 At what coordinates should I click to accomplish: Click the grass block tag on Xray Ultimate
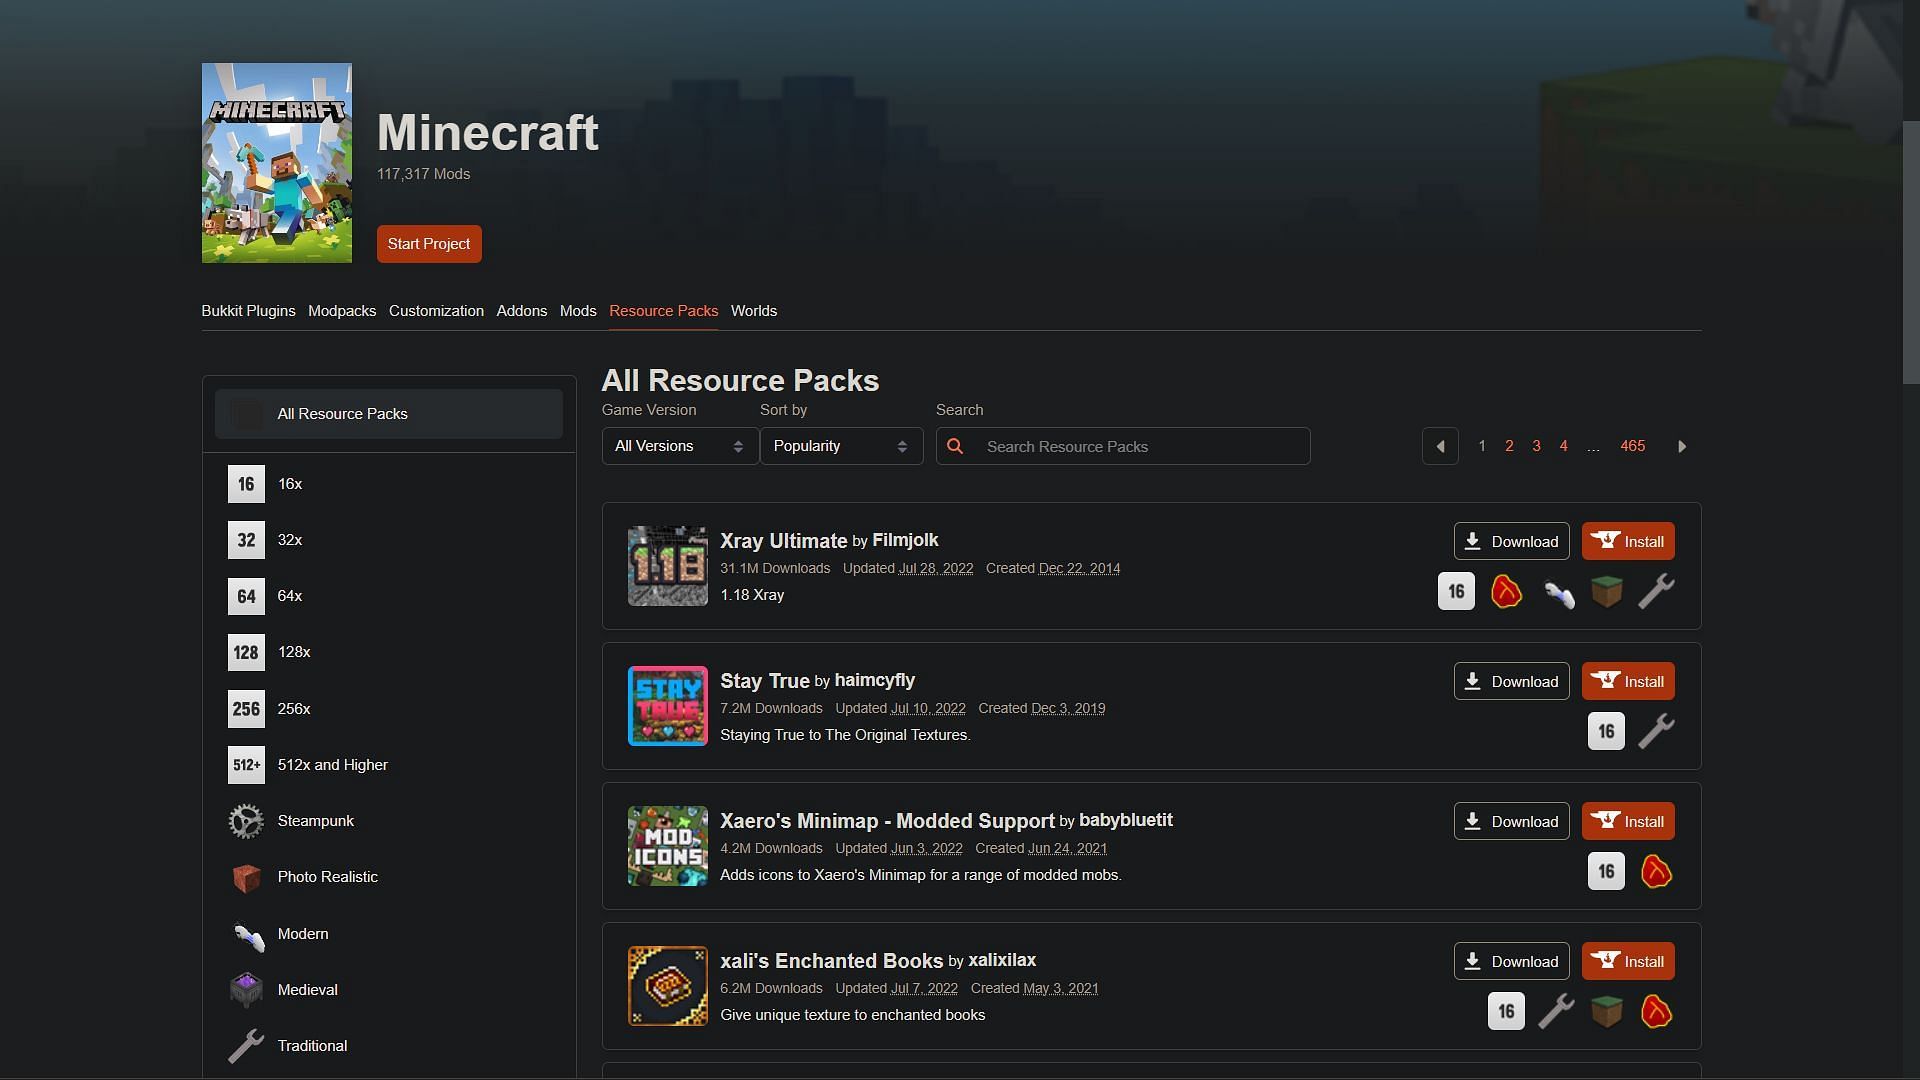click(1607, 591)
